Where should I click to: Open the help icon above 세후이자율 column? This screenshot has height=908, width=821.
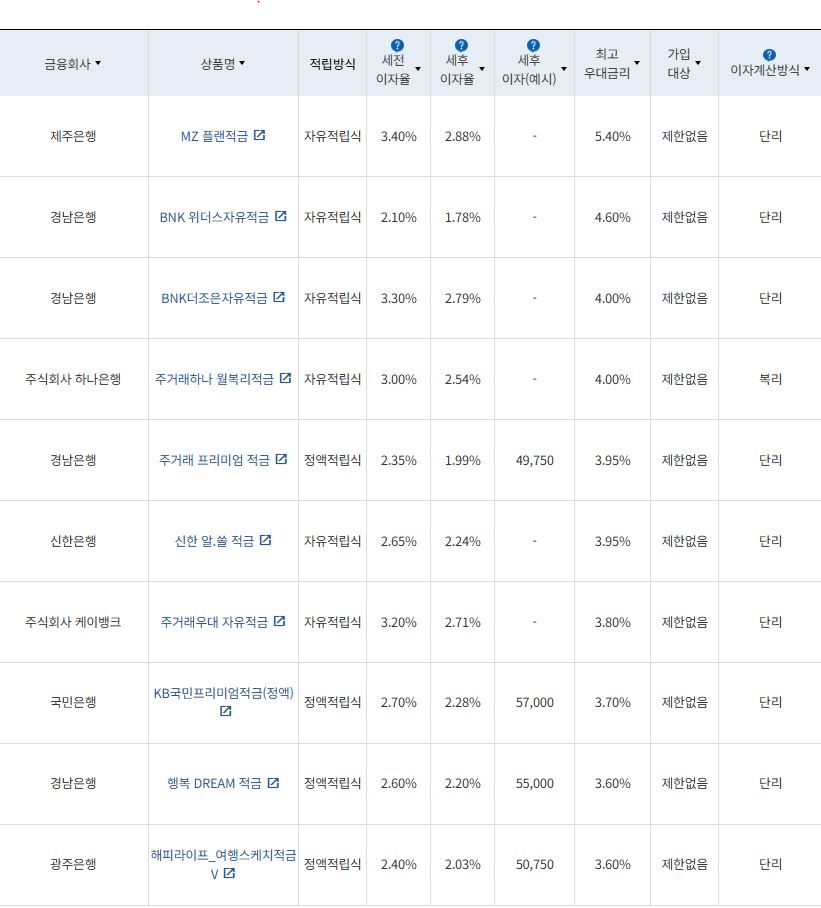[x=460, y=44]
